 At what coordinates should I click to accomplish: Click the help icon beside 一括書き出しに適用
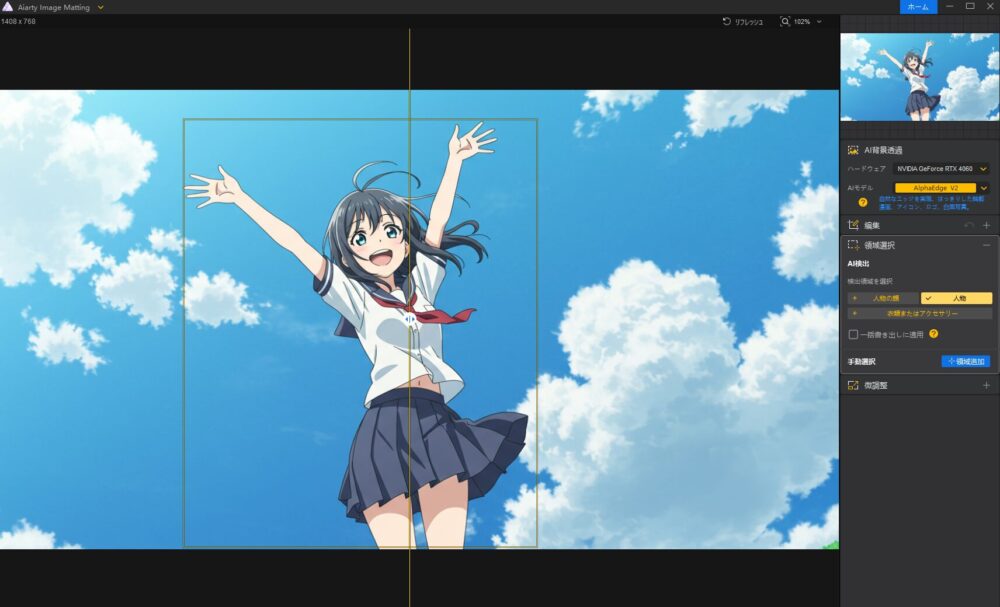click(934, 333)
